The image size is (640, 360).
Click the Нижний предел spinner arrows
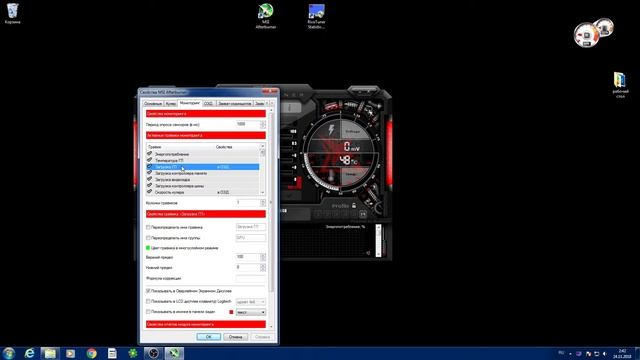[x=263, y=267]
